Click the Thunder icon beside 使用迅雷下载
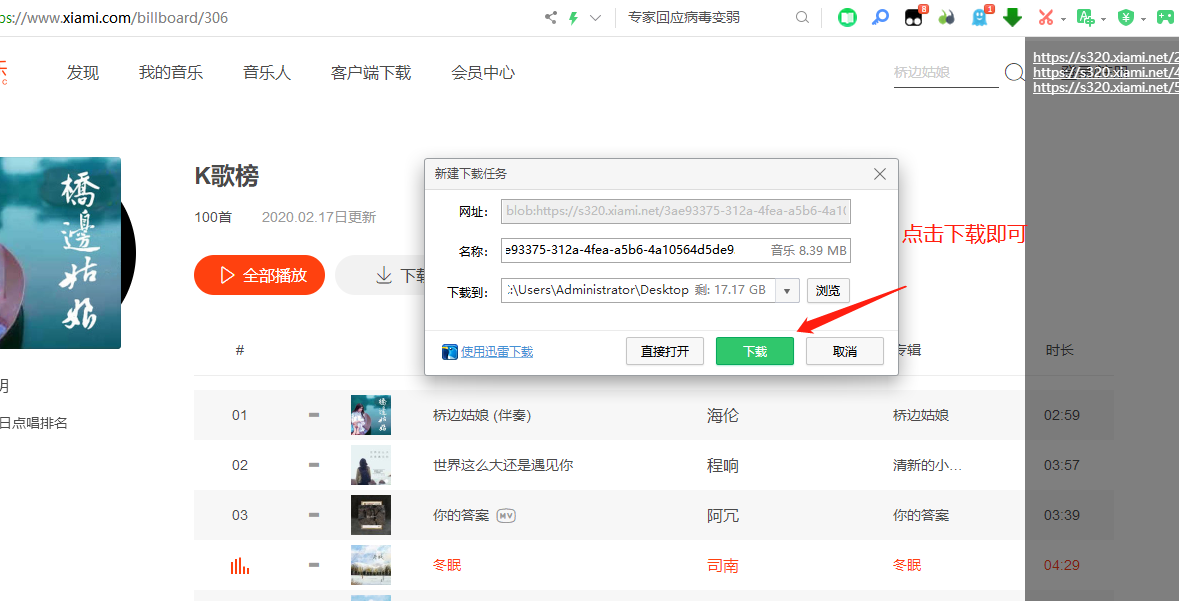This screenshot has height=601, width=1179. (450, 351)
